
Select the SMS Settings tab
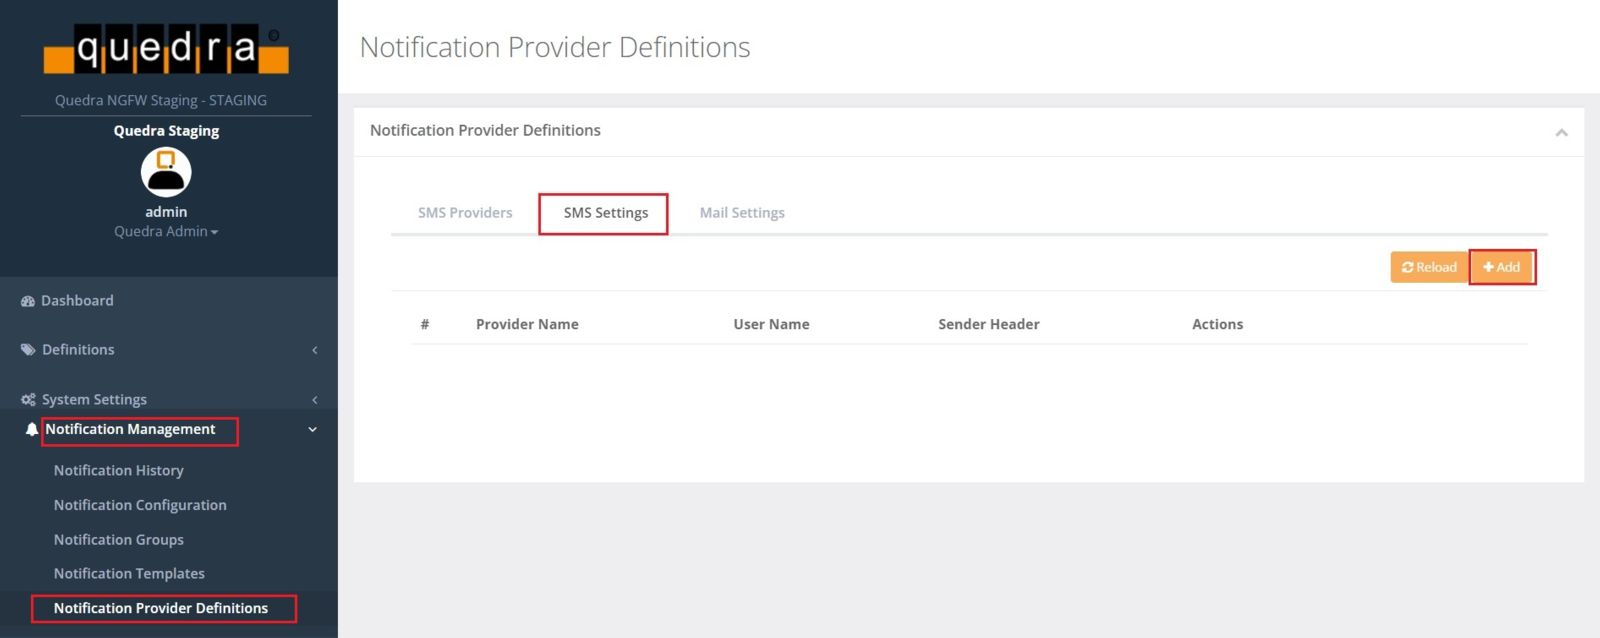pos(605,213)
